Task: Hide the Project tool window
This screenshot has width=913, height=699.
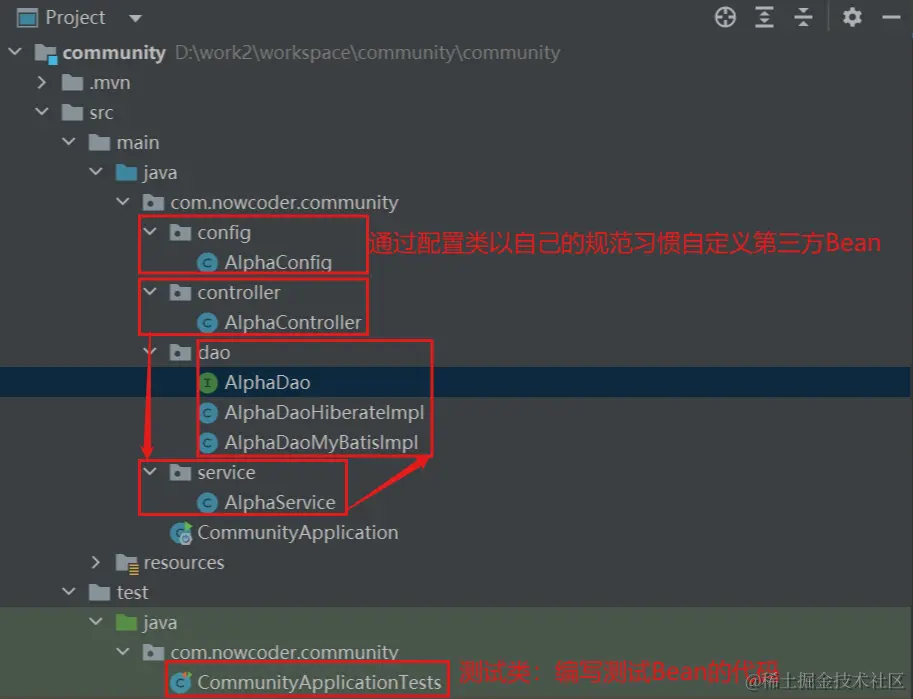Action: click(x=891, y=18)
